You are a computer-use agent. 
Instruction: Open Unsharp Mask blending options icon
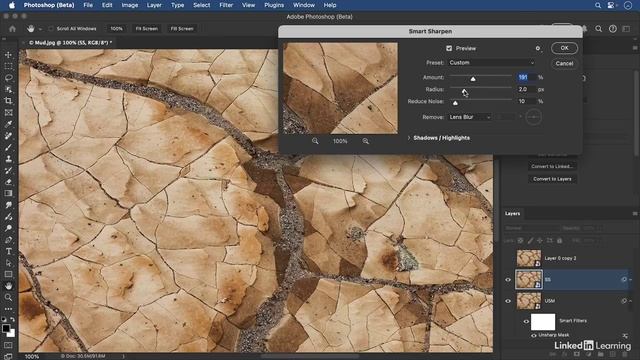coord(625,335)
